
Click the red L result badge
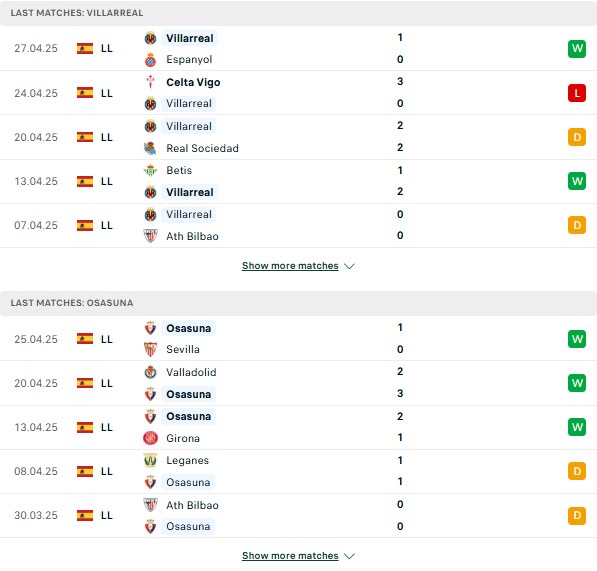point(577,93)
